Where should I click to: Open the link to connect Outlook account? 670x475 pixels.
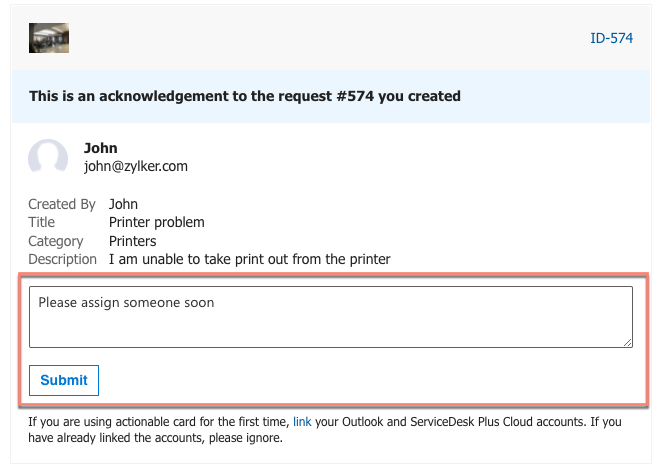(302, 422)
